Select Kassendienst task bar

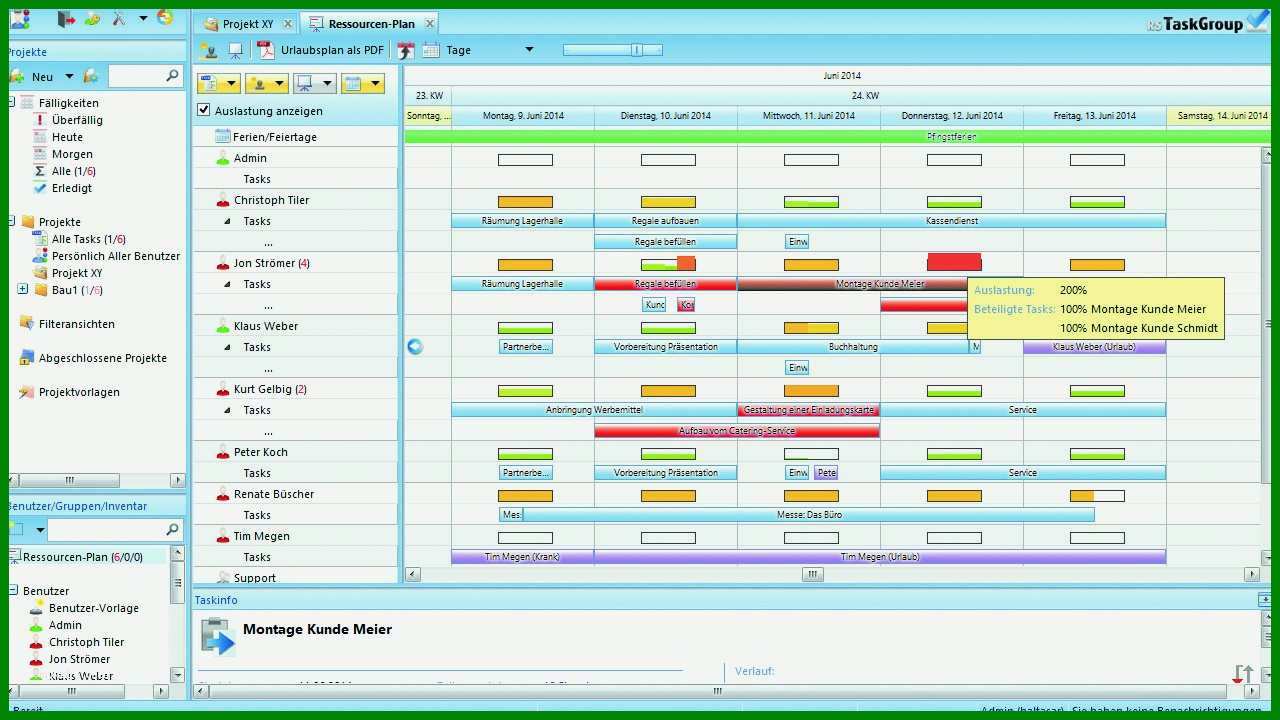pyautogui.click(x=951, y=221)
